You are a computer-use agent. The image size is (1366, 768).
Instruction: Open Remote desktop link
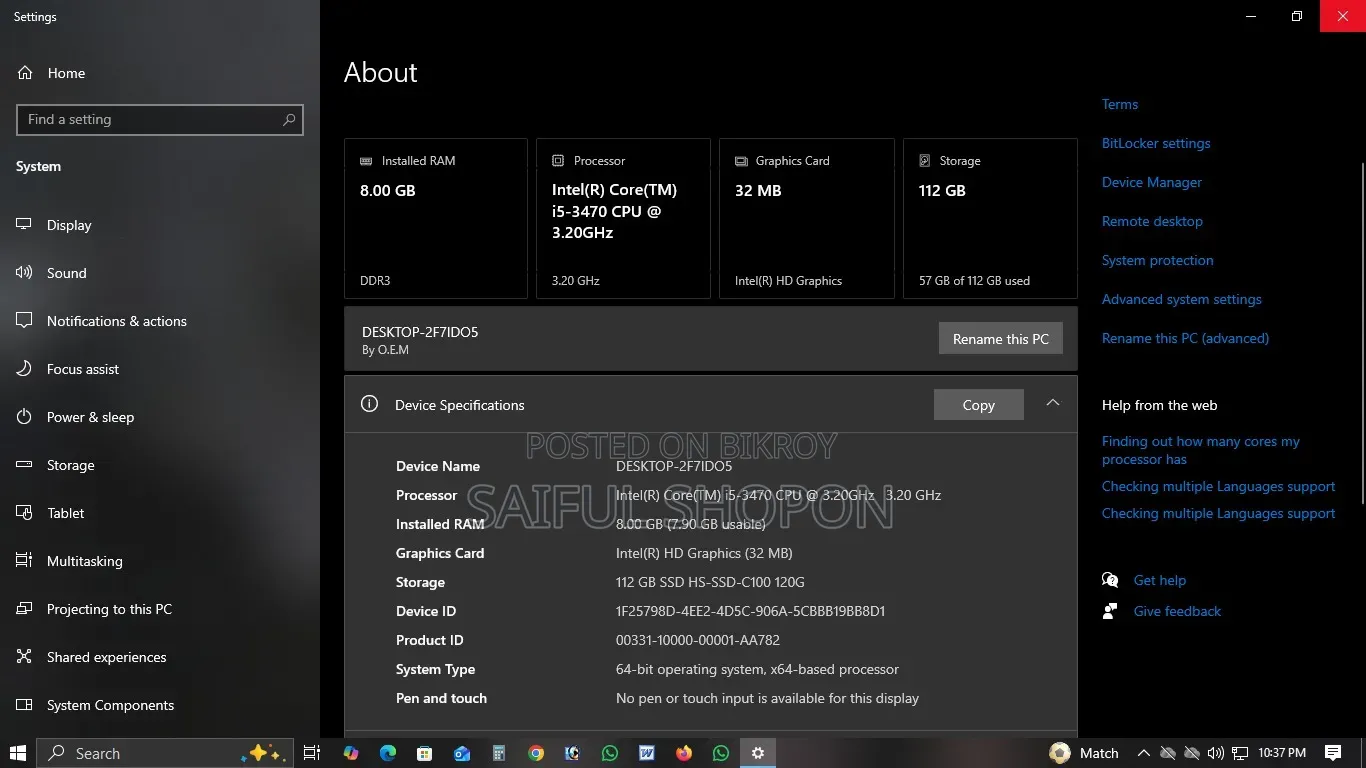click(1152, 221)
